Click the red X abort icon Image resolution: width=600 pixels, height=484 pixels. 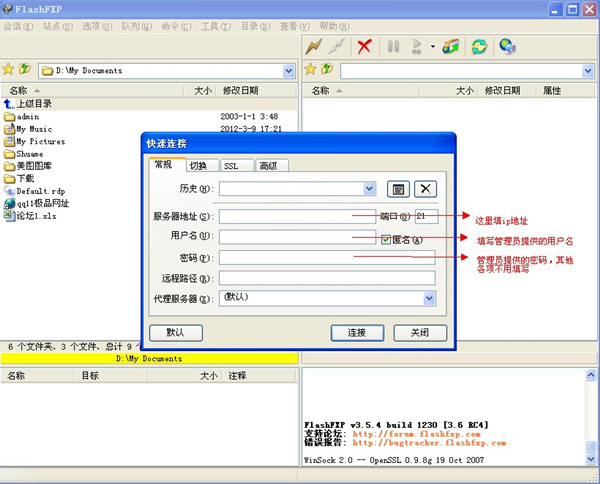pos(364,46)
